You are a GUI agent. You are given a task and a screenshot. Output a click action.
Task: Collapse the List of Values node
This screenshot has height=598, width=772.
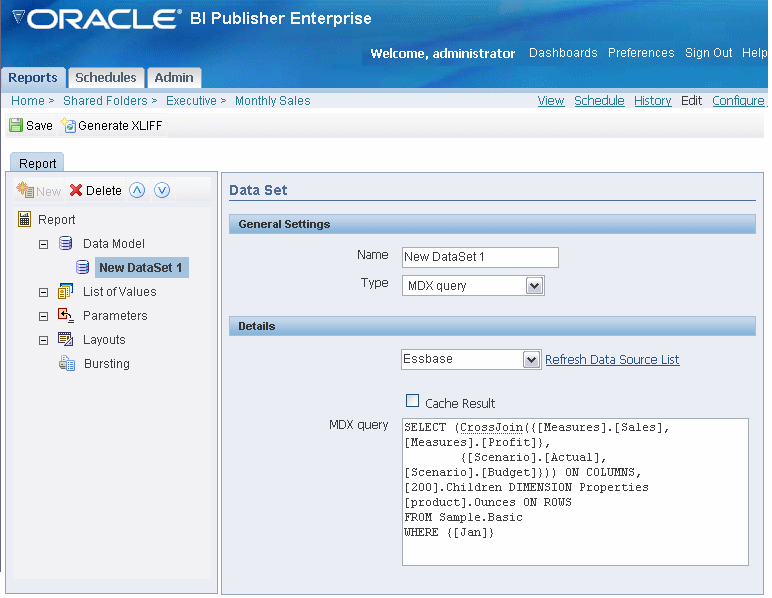43,292
